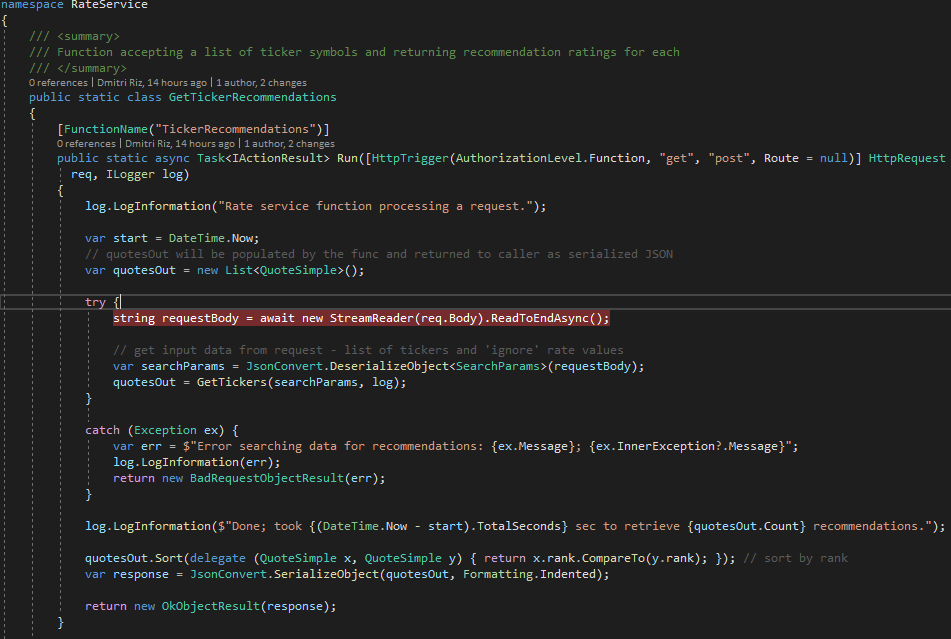Click req.Body in the highlighted line
This screenshot has width=951, height=639.
(448, 318)
